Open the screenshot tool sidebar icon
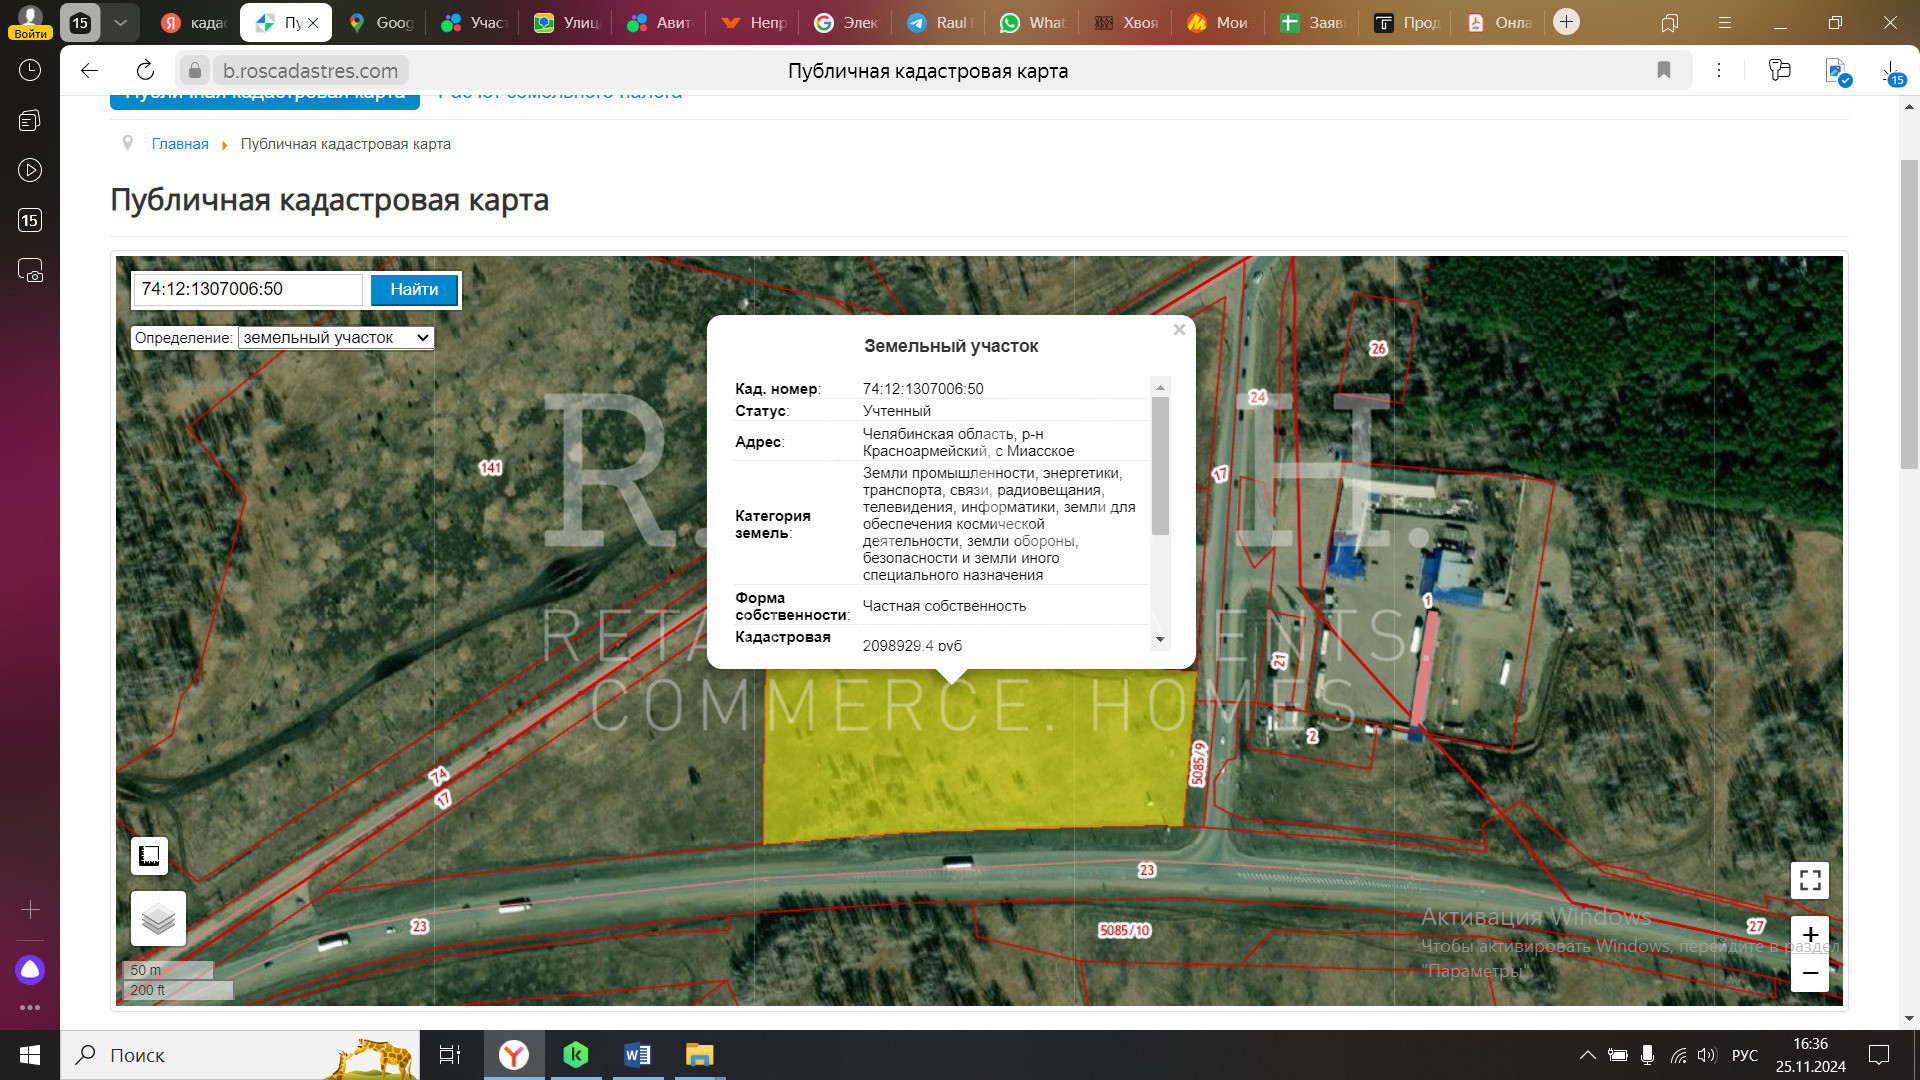 click(x=30, y=270)
